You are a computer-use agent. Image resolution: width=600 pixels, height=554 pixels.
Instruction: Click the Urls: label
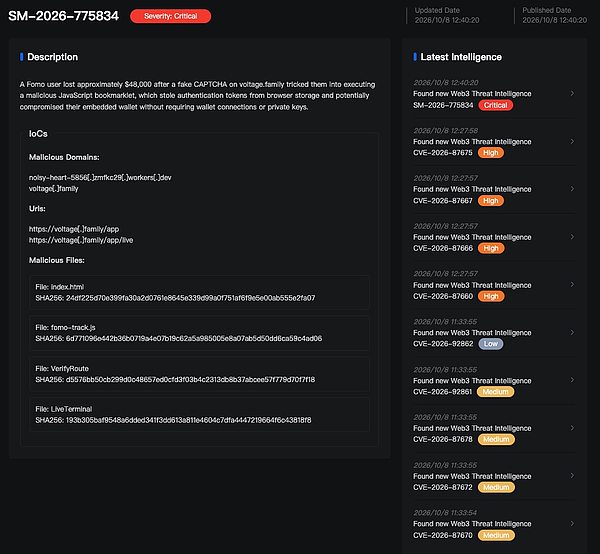[37, 209]
